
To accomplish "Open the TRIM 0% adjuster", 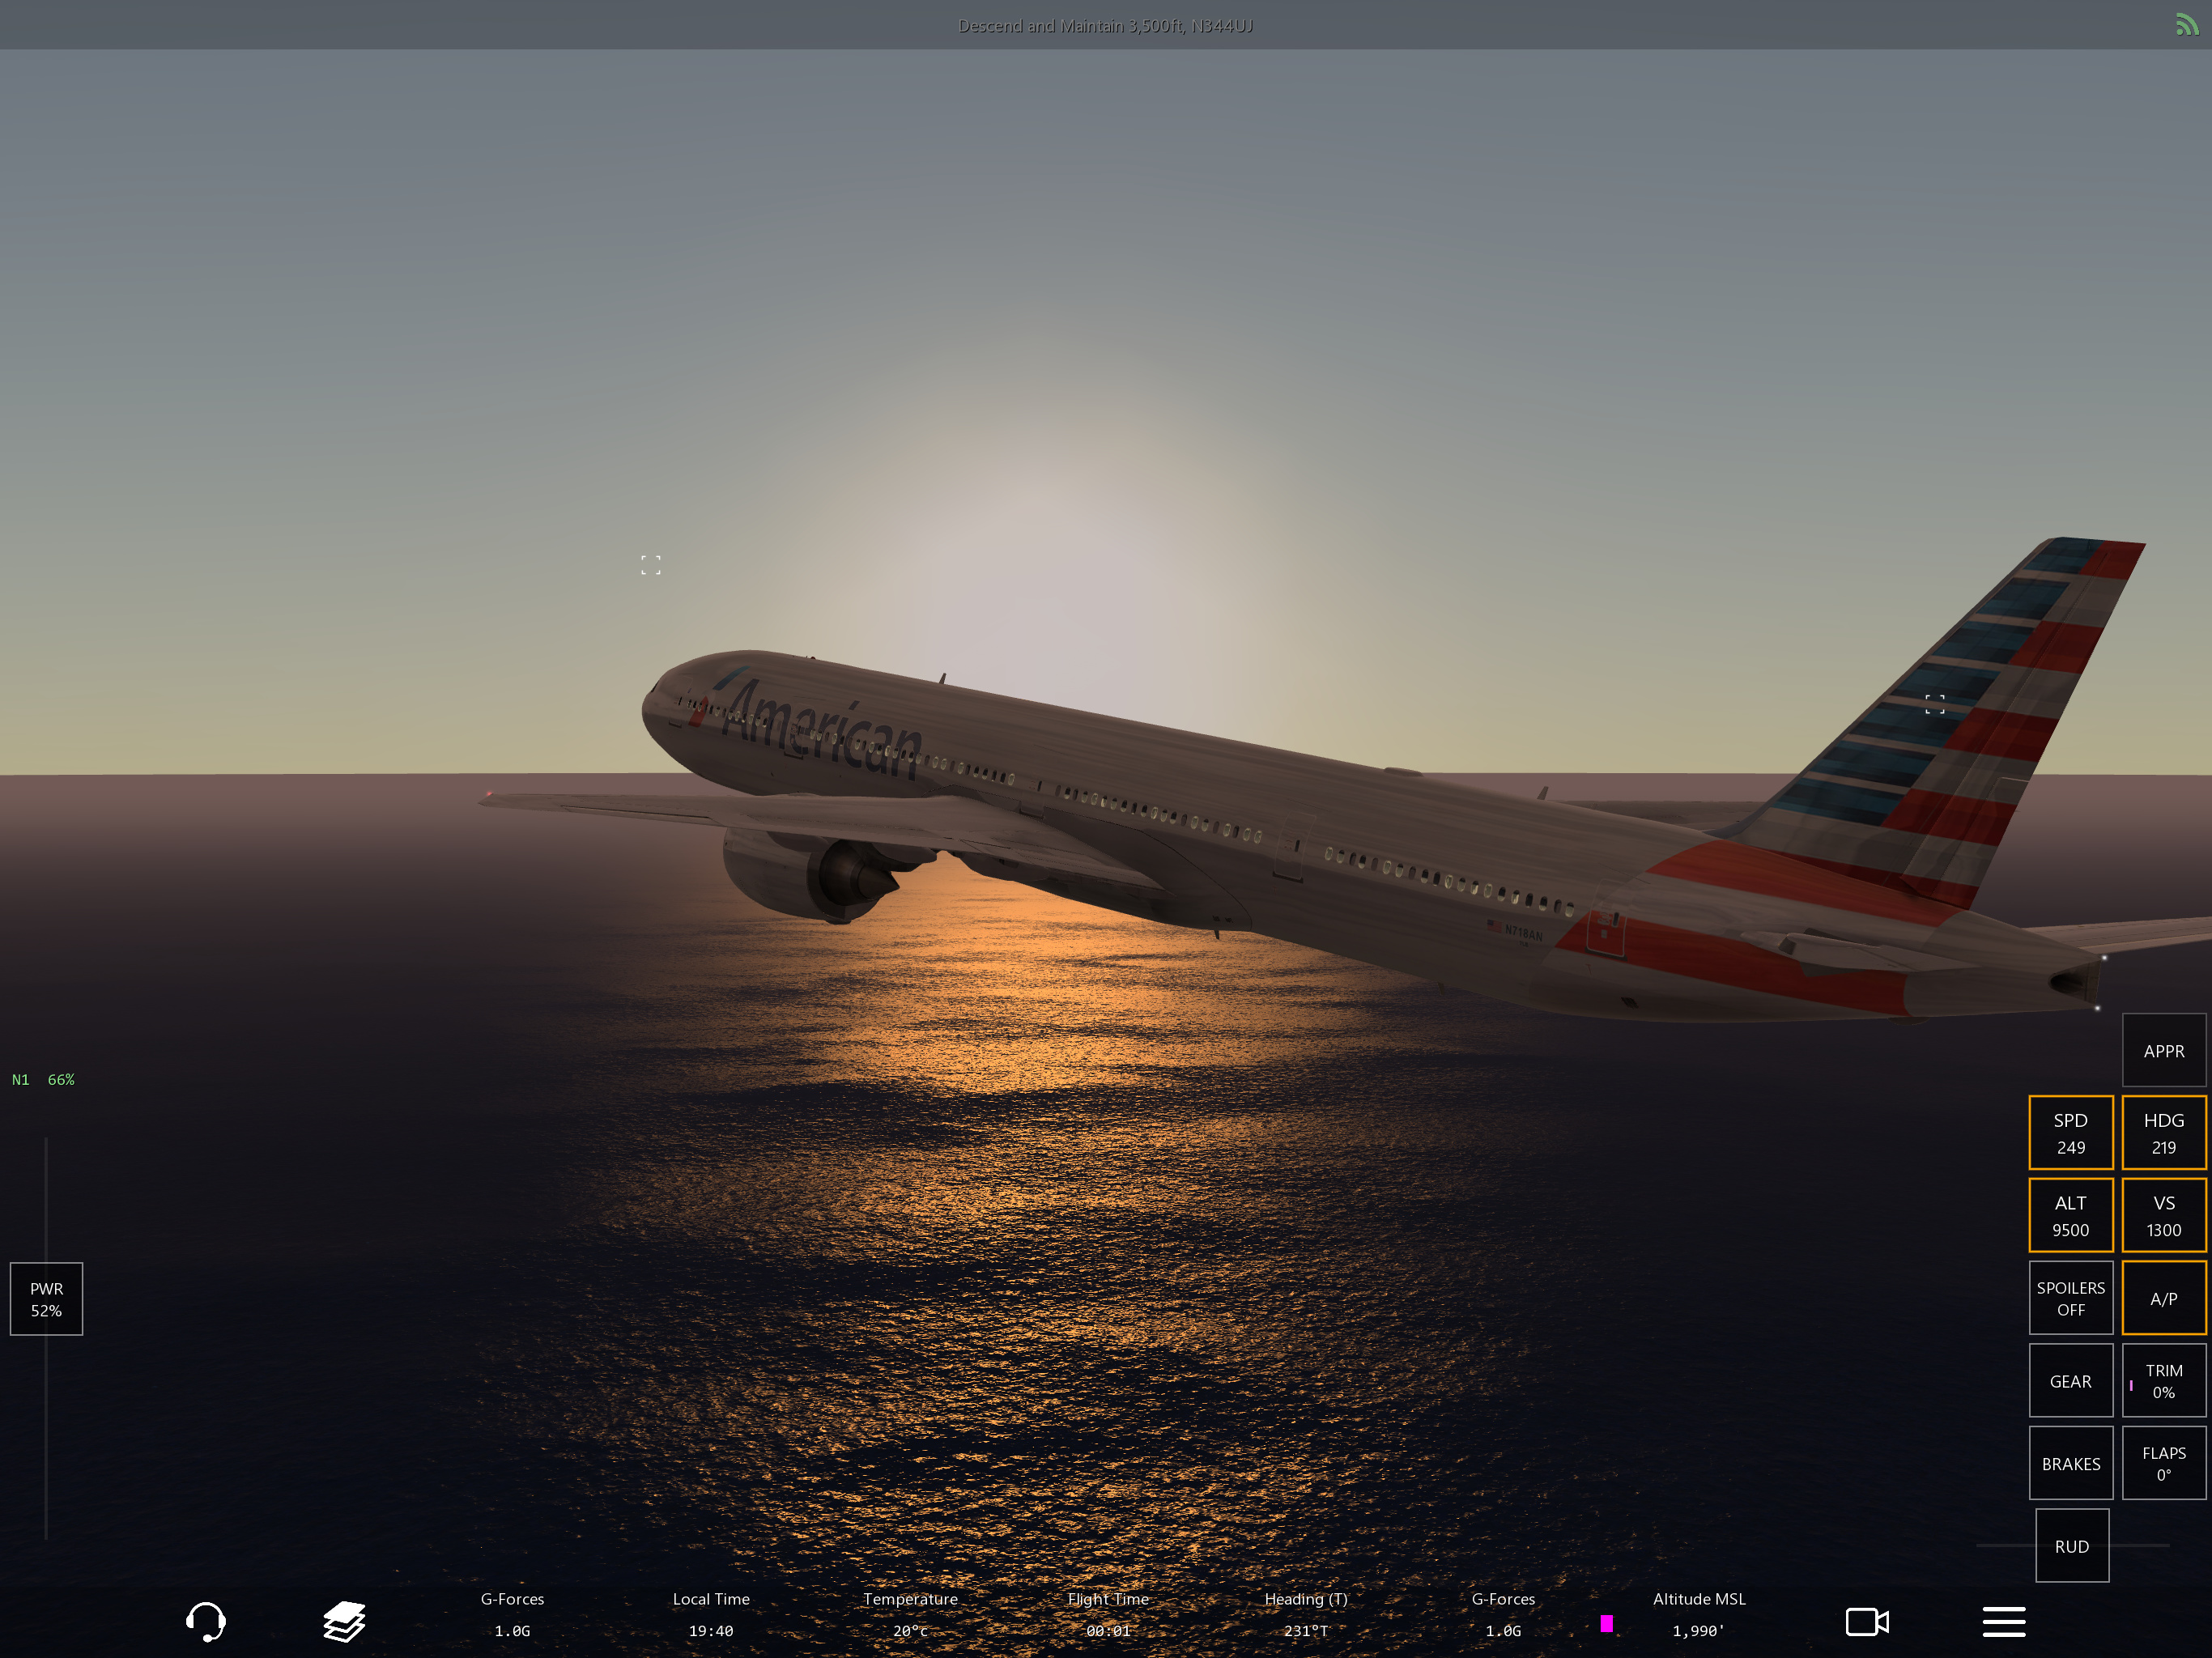I will tap(2163, 1381).
